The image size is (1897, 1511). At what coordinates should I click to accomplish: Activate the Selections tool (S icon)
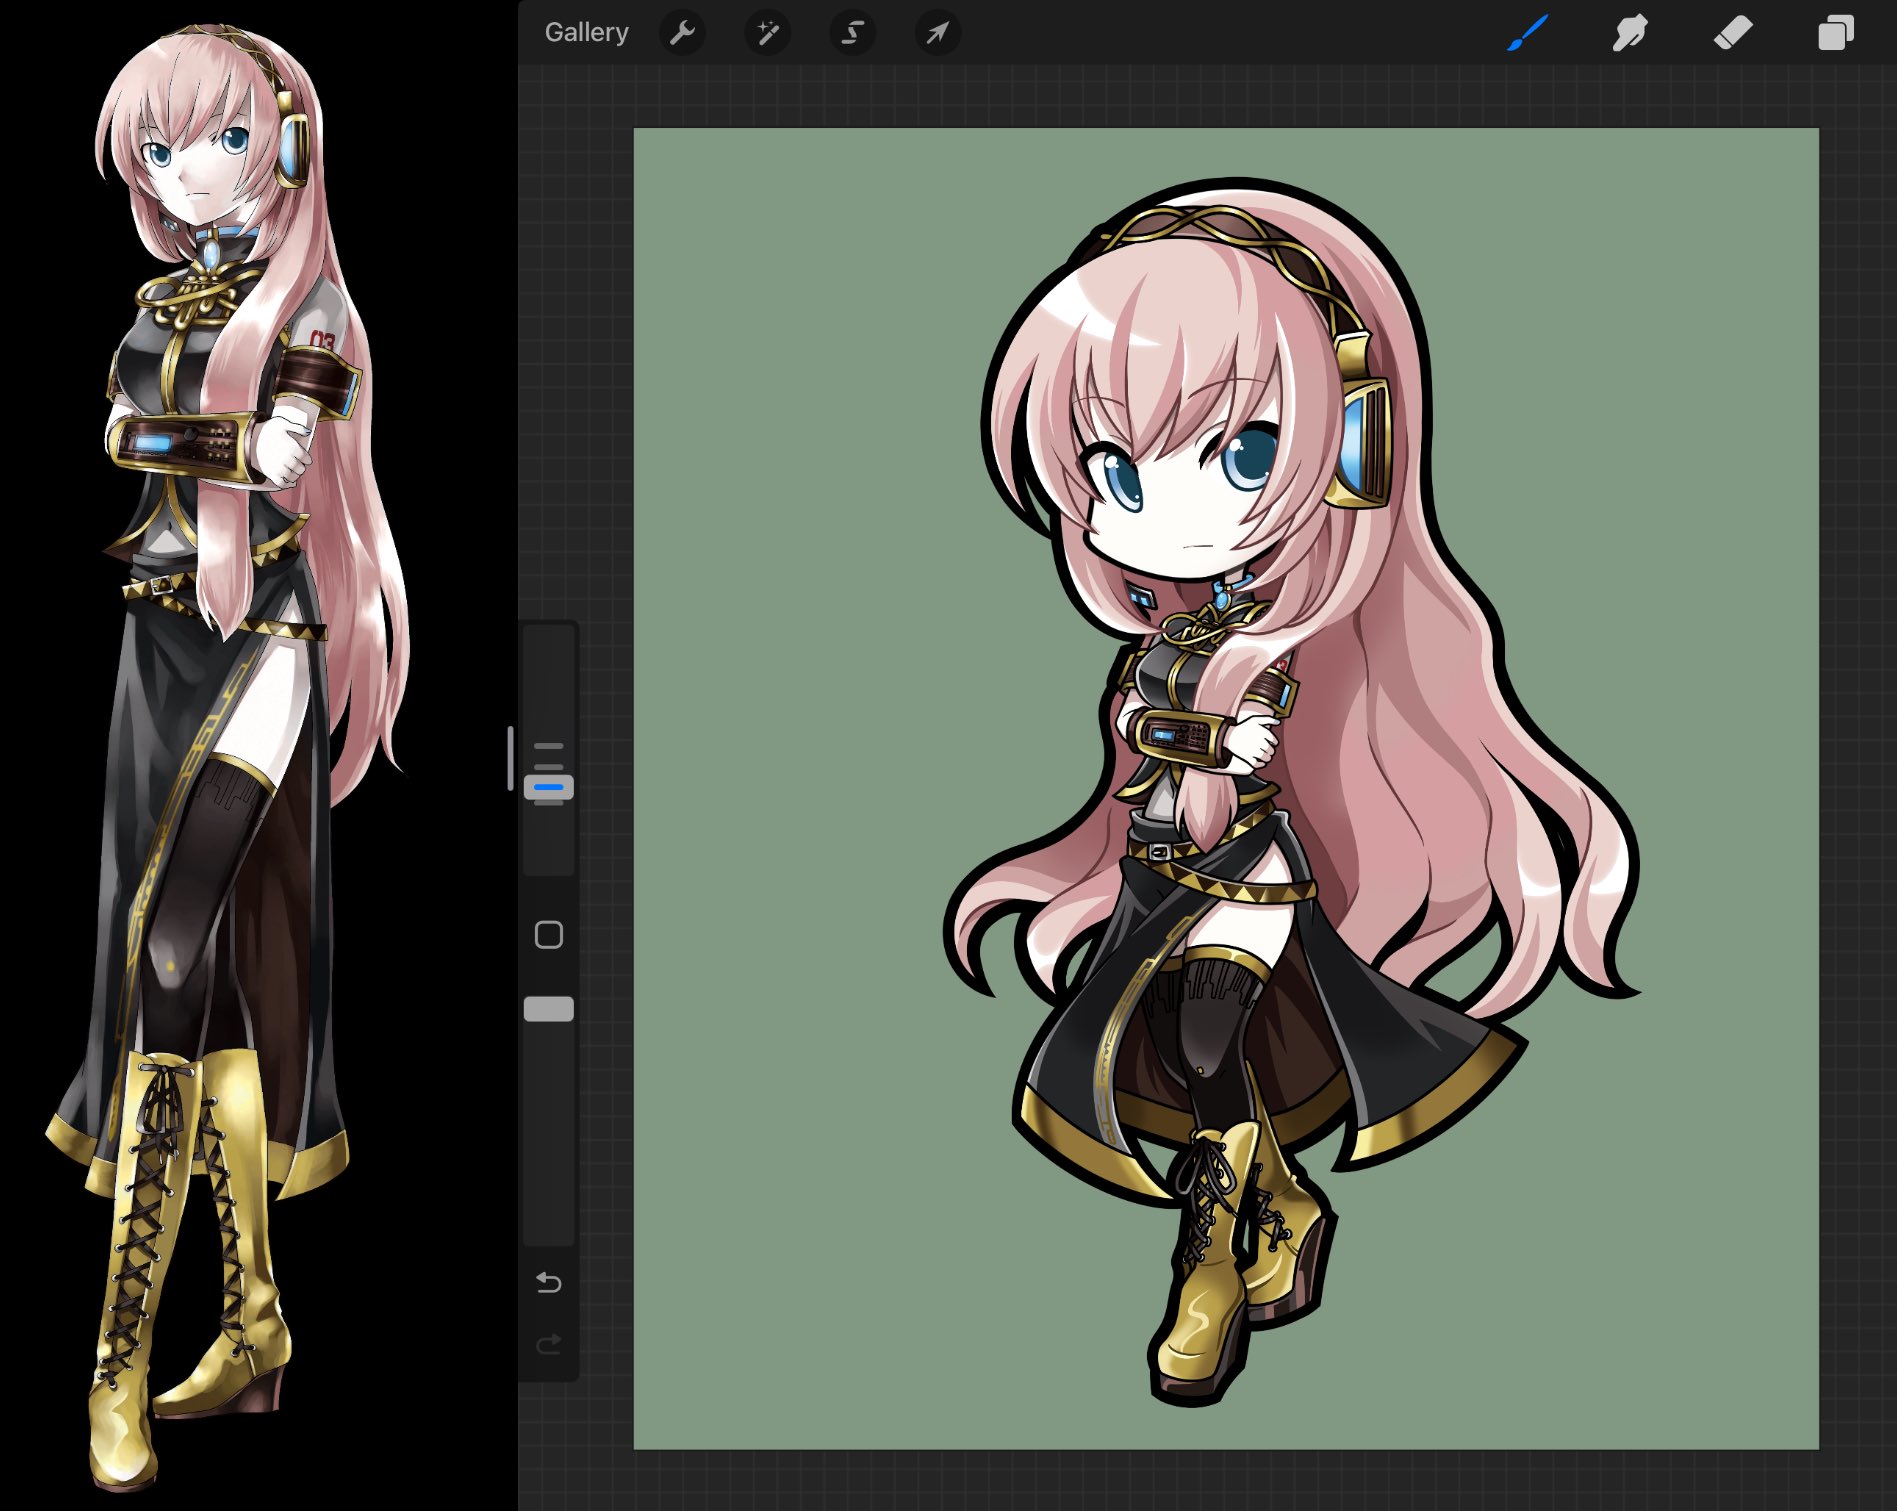click(853, 33)
